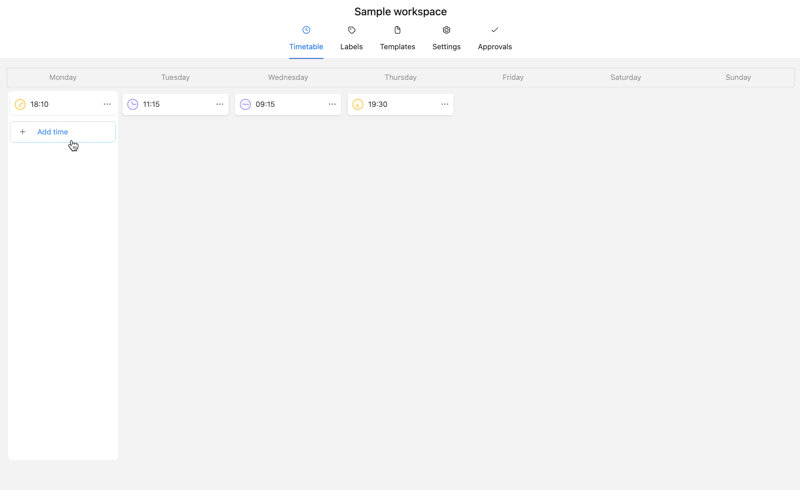Click the yellow clock icon beside 18:10
Image resolution: width=800 pixels, height=490 pixels.
(20, 104)
